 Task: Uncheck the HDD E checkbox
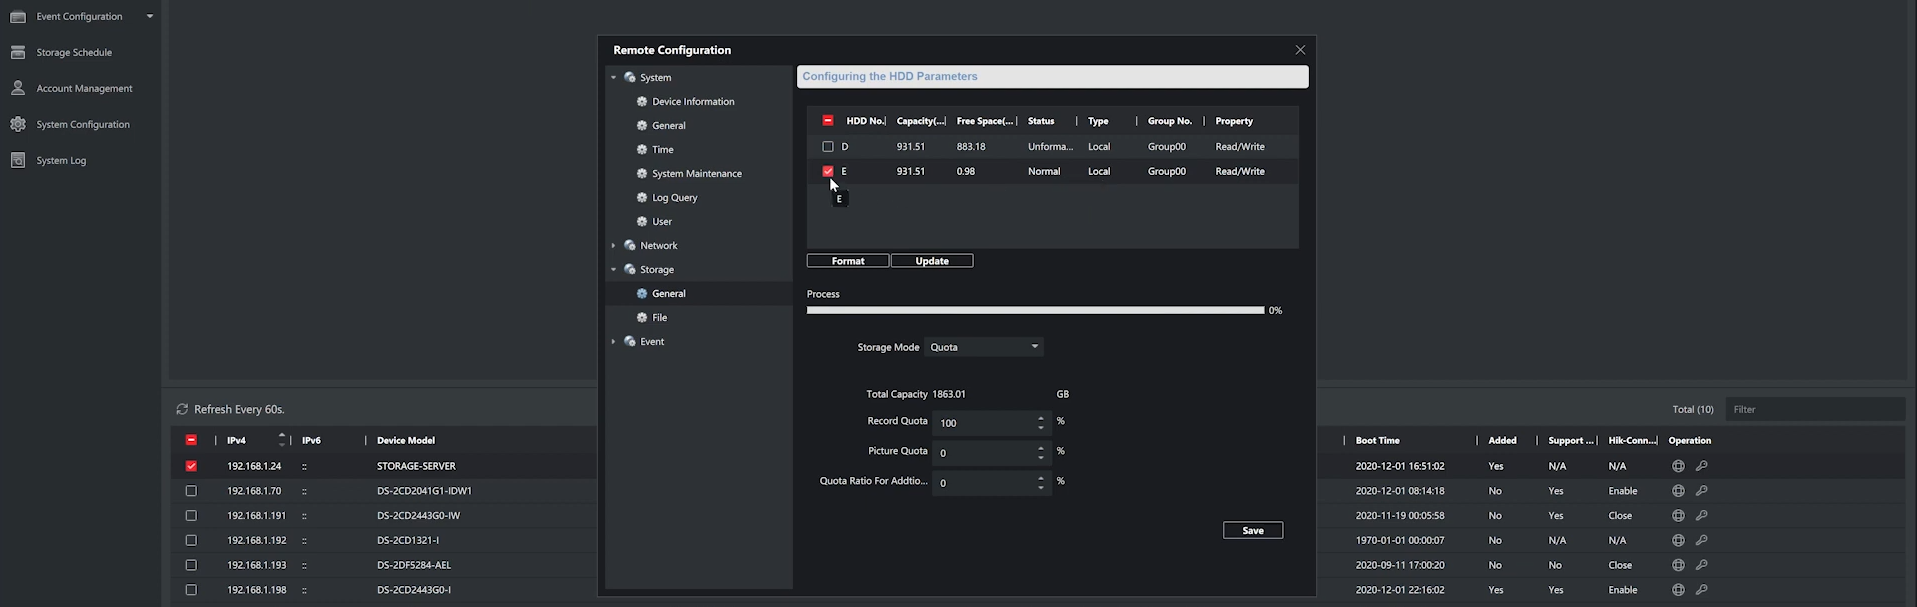click(x=828, y=171)
